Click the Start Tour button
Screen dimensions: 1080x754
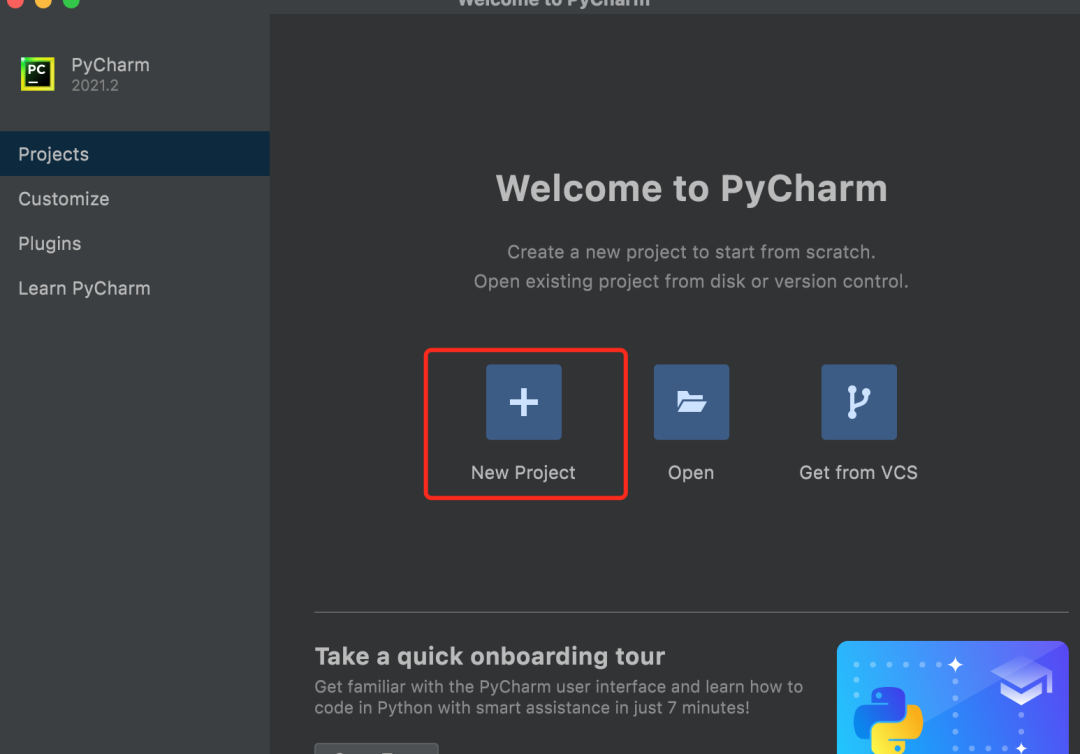point(376,748)
